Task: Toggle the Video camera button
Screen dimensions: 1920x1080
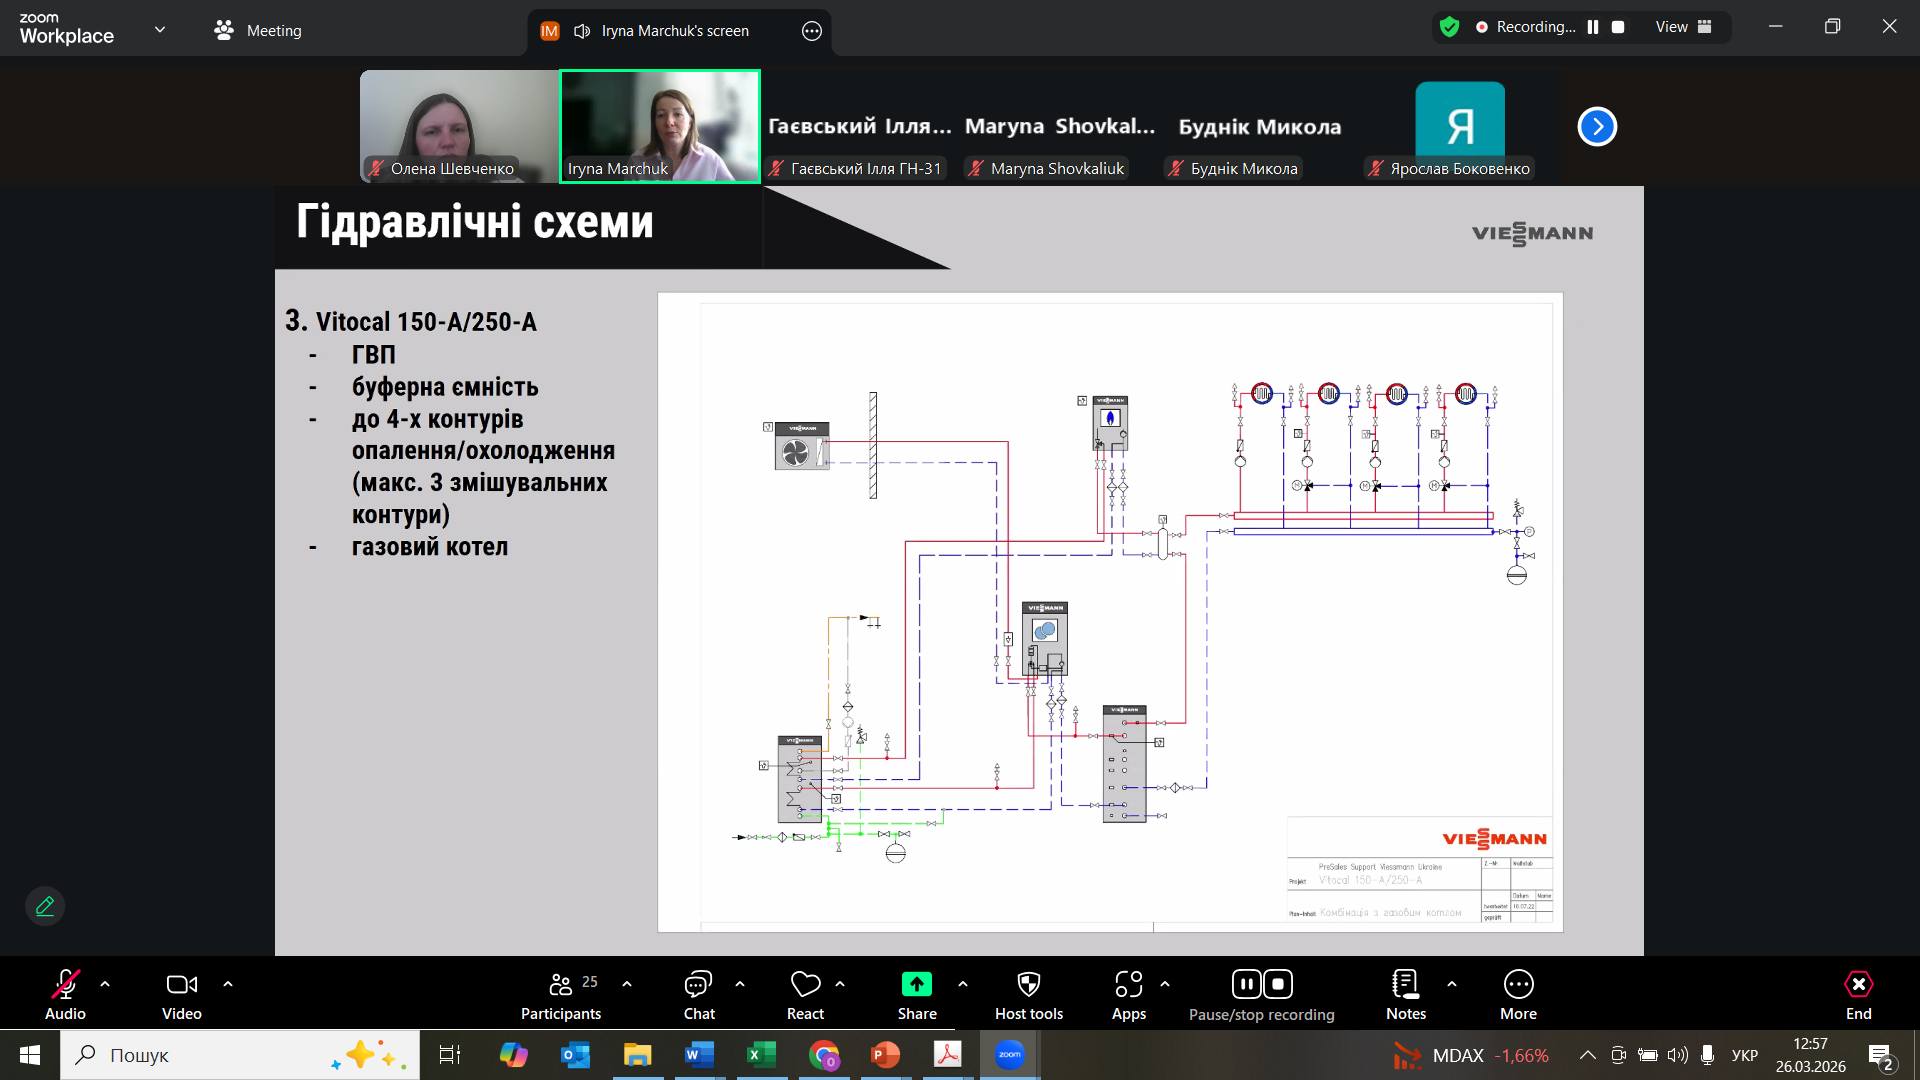Action: pyautogui.click(x=181, y=985)
